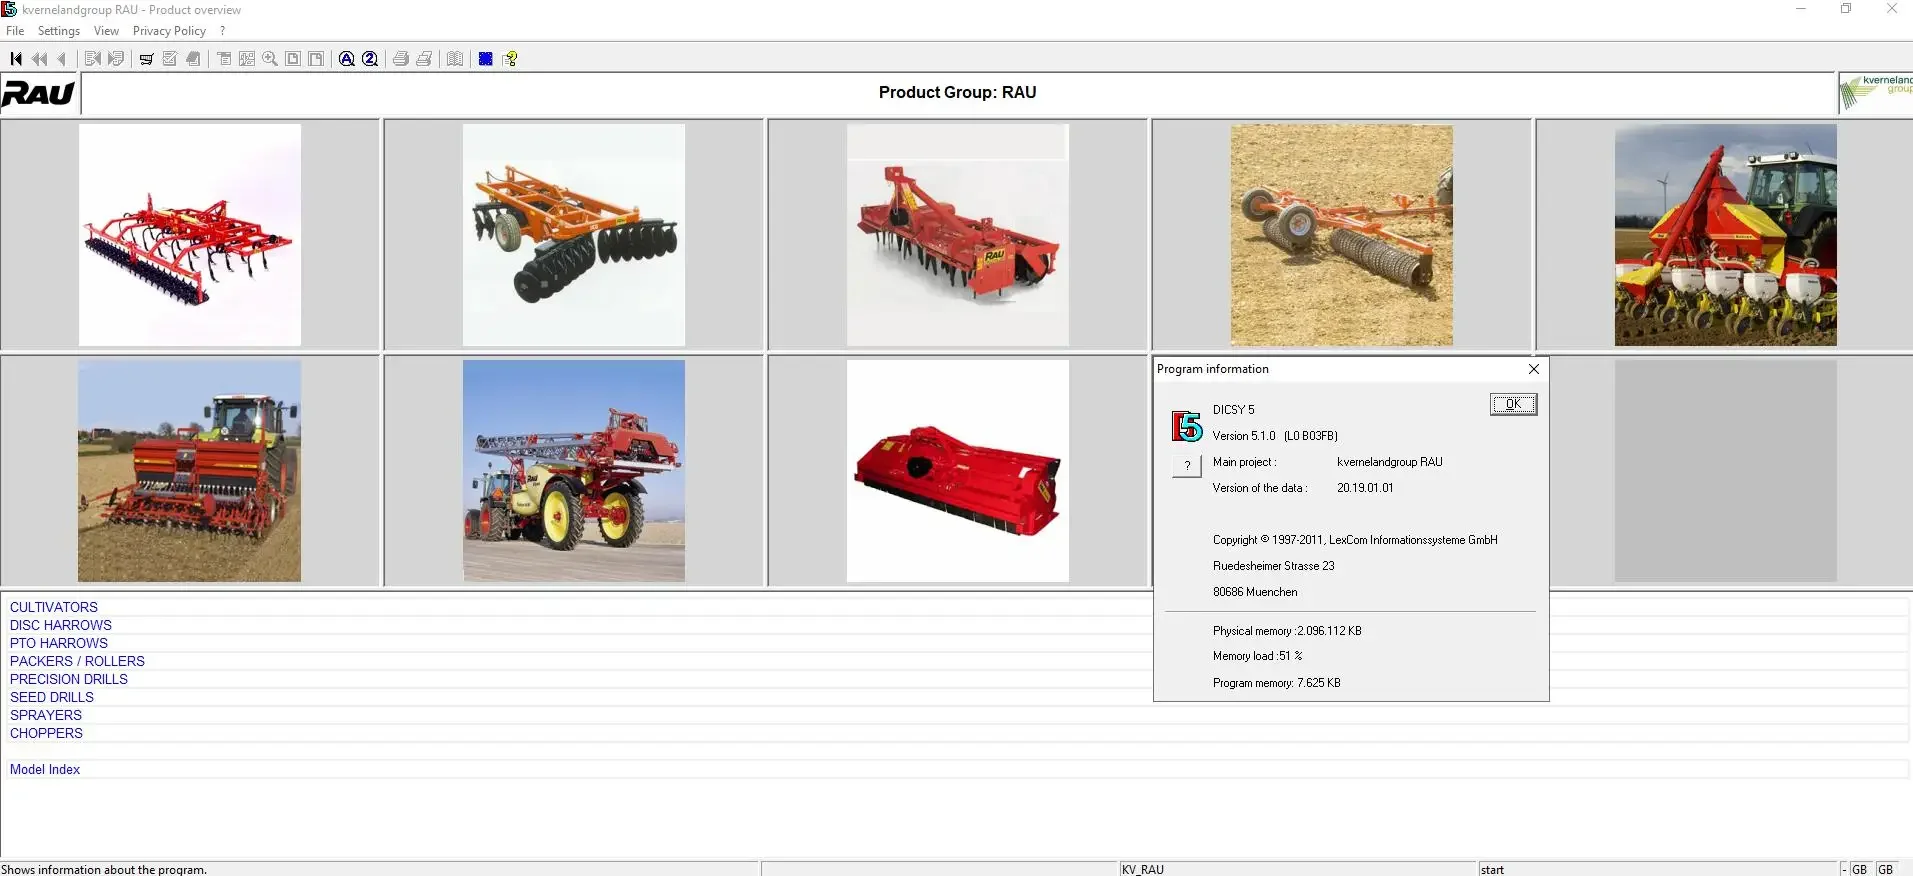Open the shopping cart from the toolbar
1913x876 pixels.
pos(146,59)
